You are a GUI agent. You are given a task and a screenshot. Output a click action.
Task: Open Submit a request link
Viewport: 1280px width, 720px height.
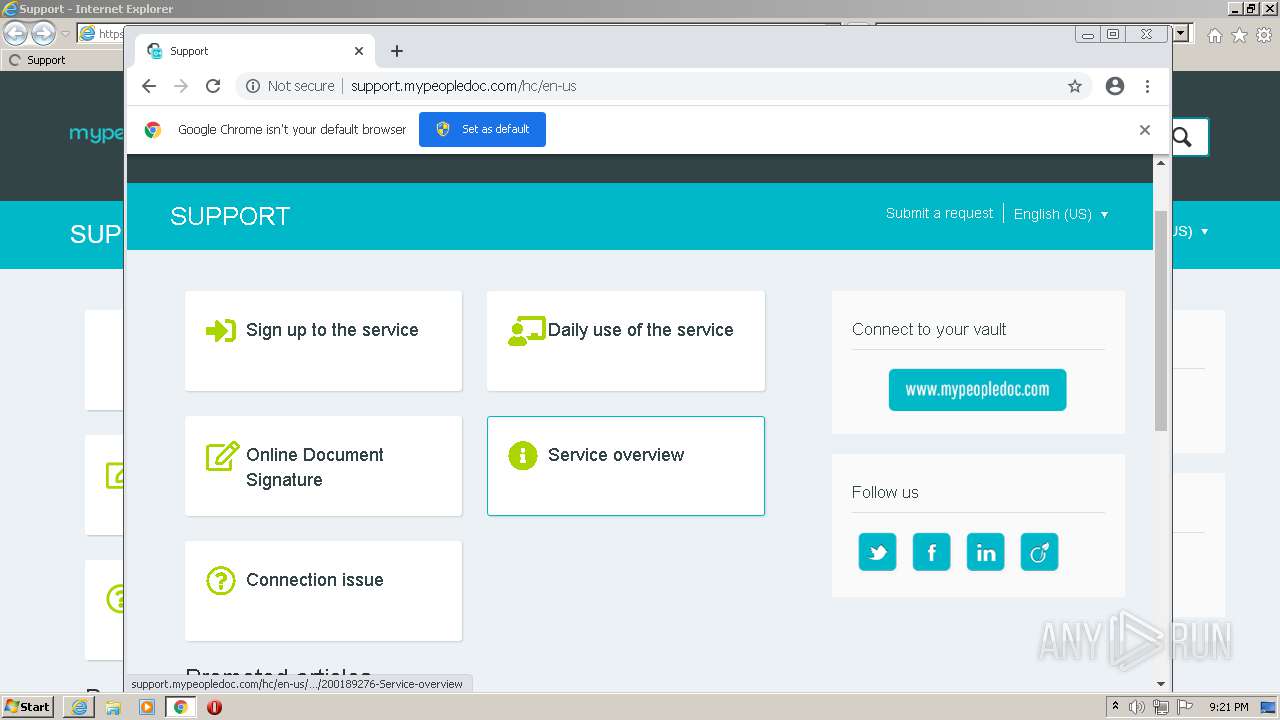(939, 213)
